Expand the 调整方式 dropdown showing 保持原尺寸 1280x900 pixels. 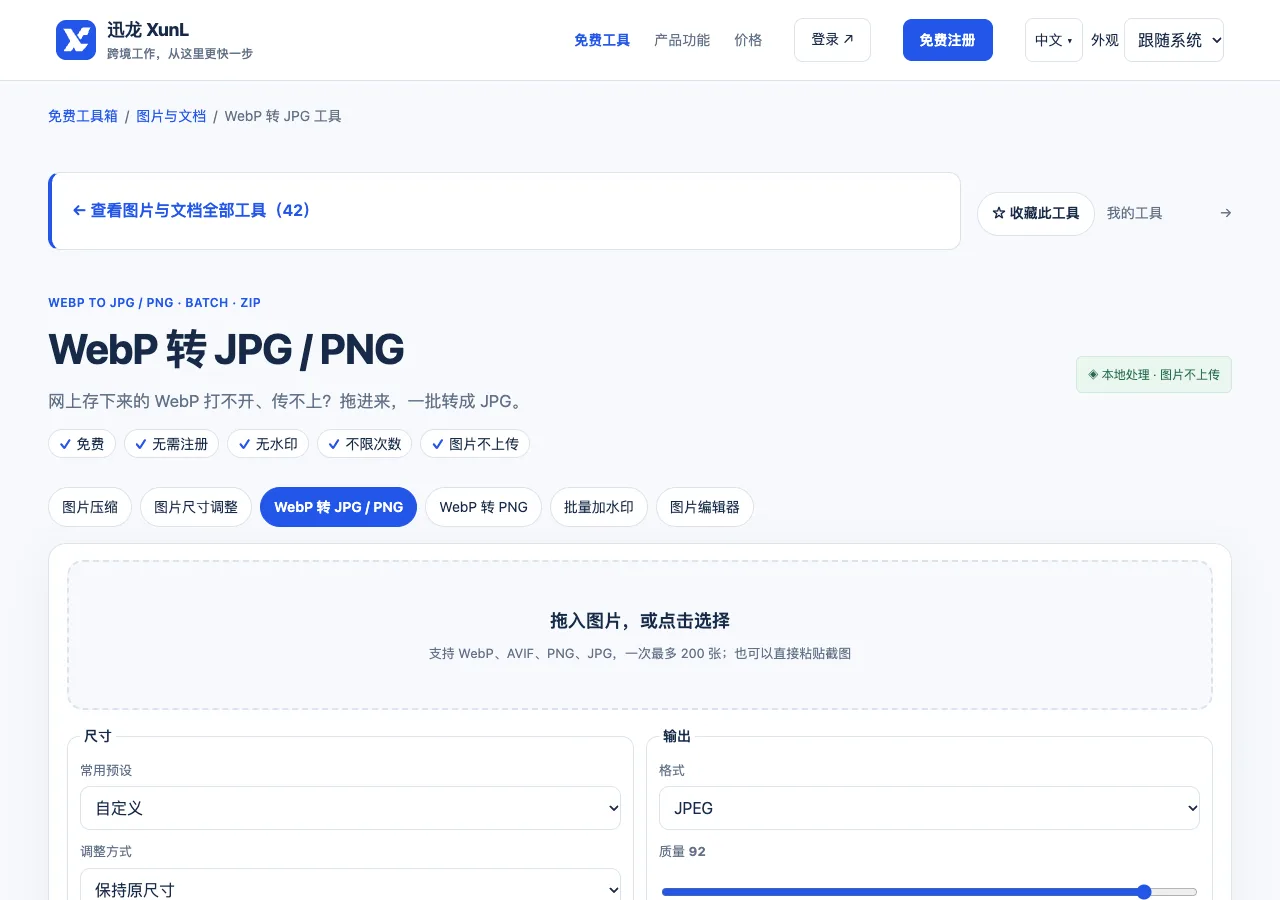[x=350, y=889]
